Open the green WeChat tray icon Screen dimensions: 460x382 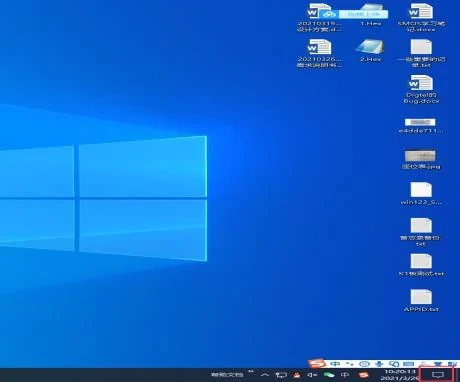[329, 375]
